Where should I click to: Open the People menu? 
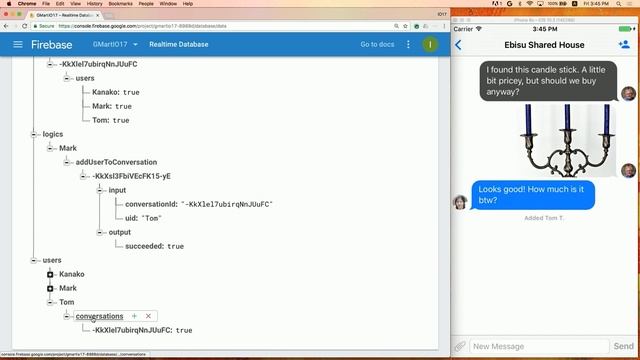click(146, 4)
